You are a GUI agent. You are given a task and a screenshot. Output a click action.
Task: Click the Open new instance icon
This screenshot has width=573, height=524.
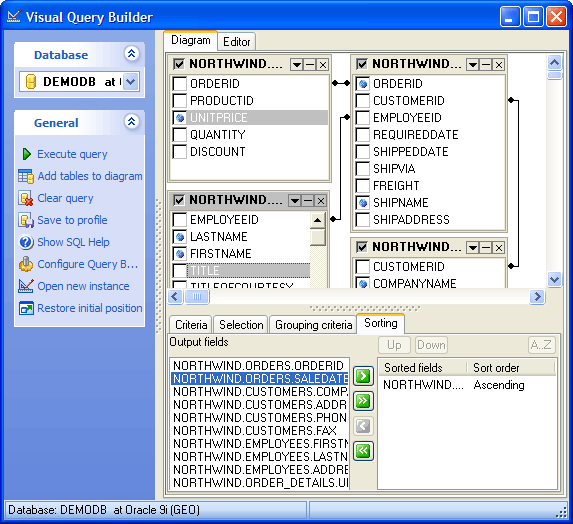click(26, 286)
